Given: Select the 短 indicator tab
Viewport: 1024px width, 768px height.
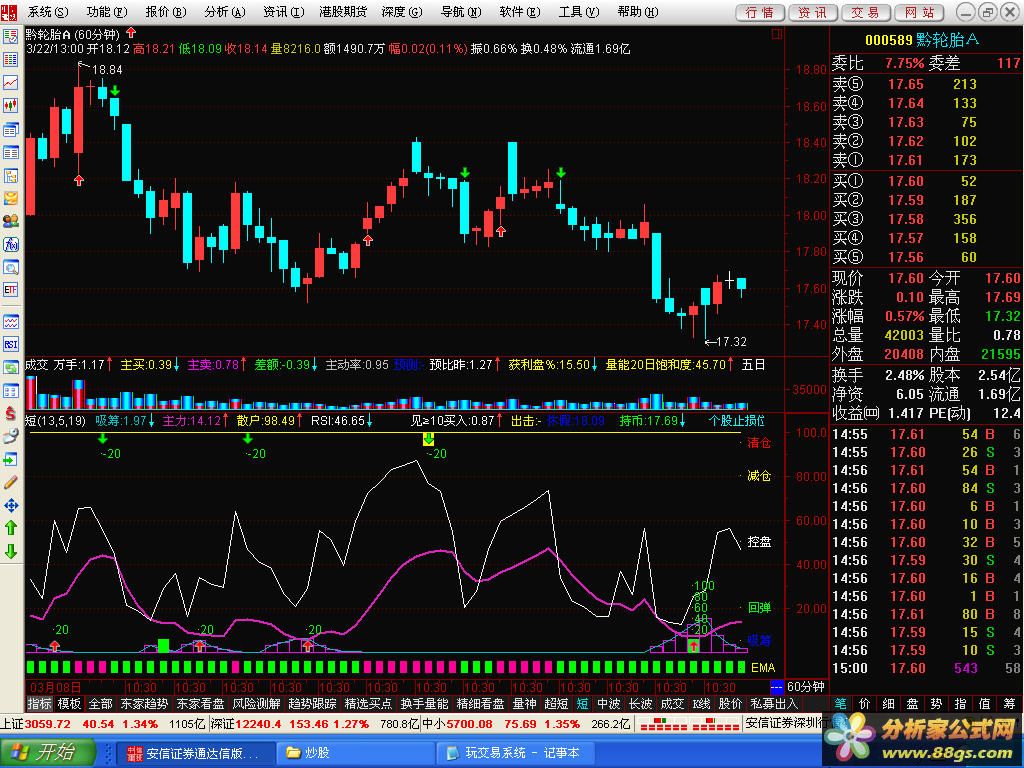Looking at the screenshot, I should tap(583, 703).
